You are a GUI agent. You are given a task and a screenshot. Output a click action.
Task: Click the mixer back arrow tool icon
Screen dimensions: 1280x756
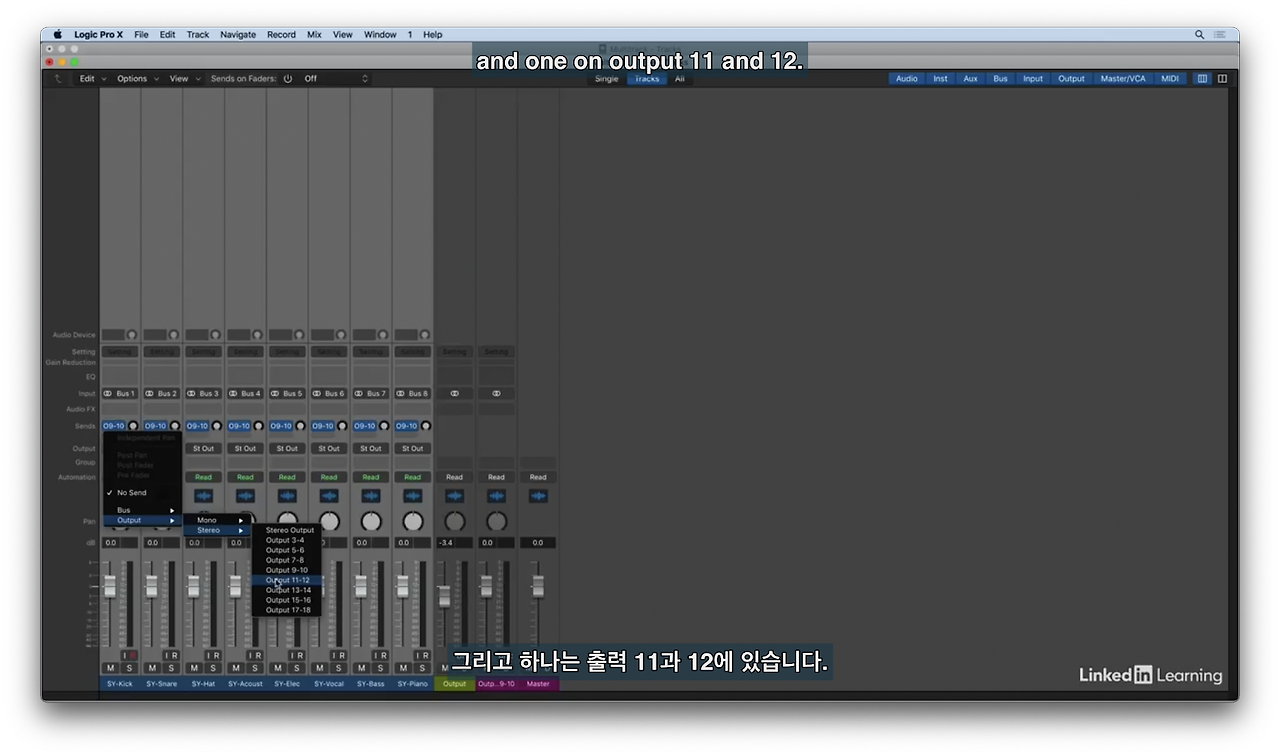point(57,79)
